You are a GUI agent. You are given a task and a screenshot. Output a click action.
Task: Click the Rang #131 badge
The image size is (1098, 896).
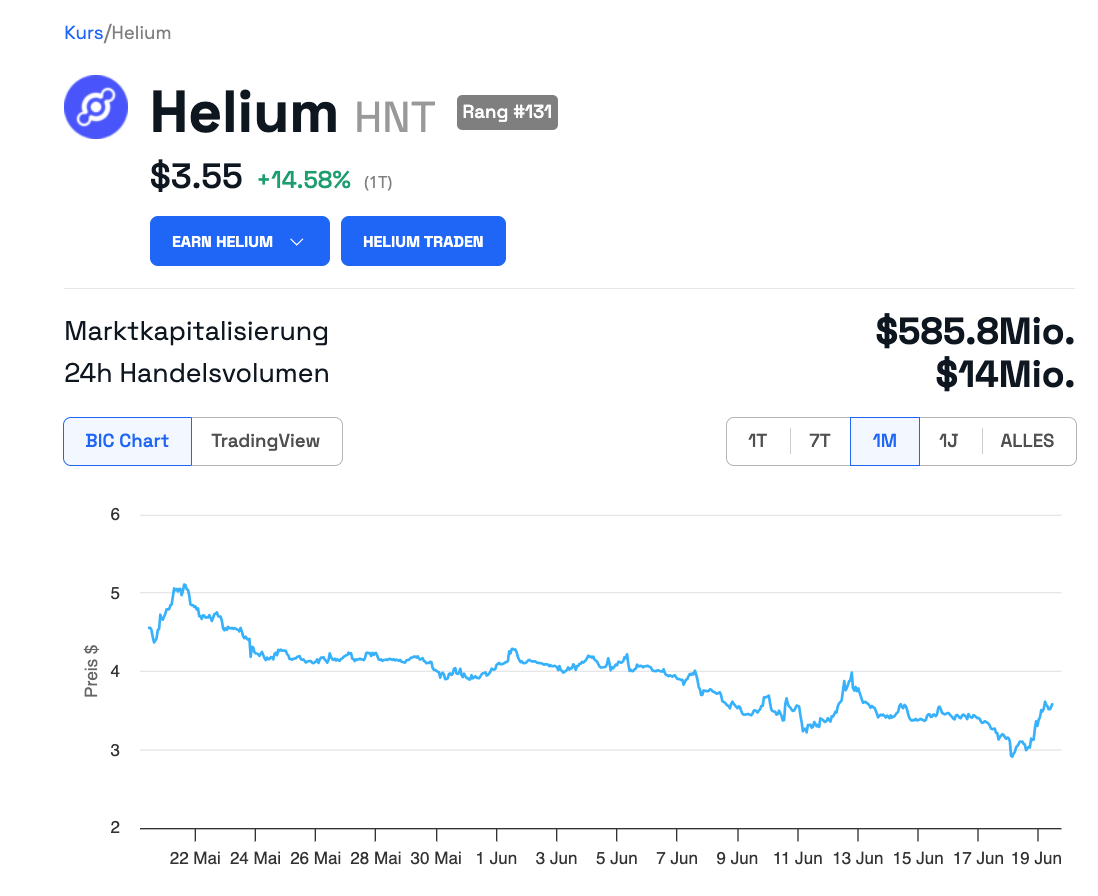(507, 112)
